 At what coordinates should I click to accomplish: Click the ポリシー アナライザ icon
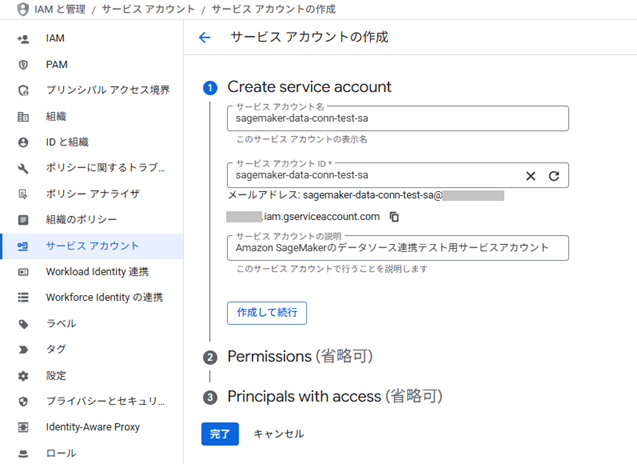23,194
